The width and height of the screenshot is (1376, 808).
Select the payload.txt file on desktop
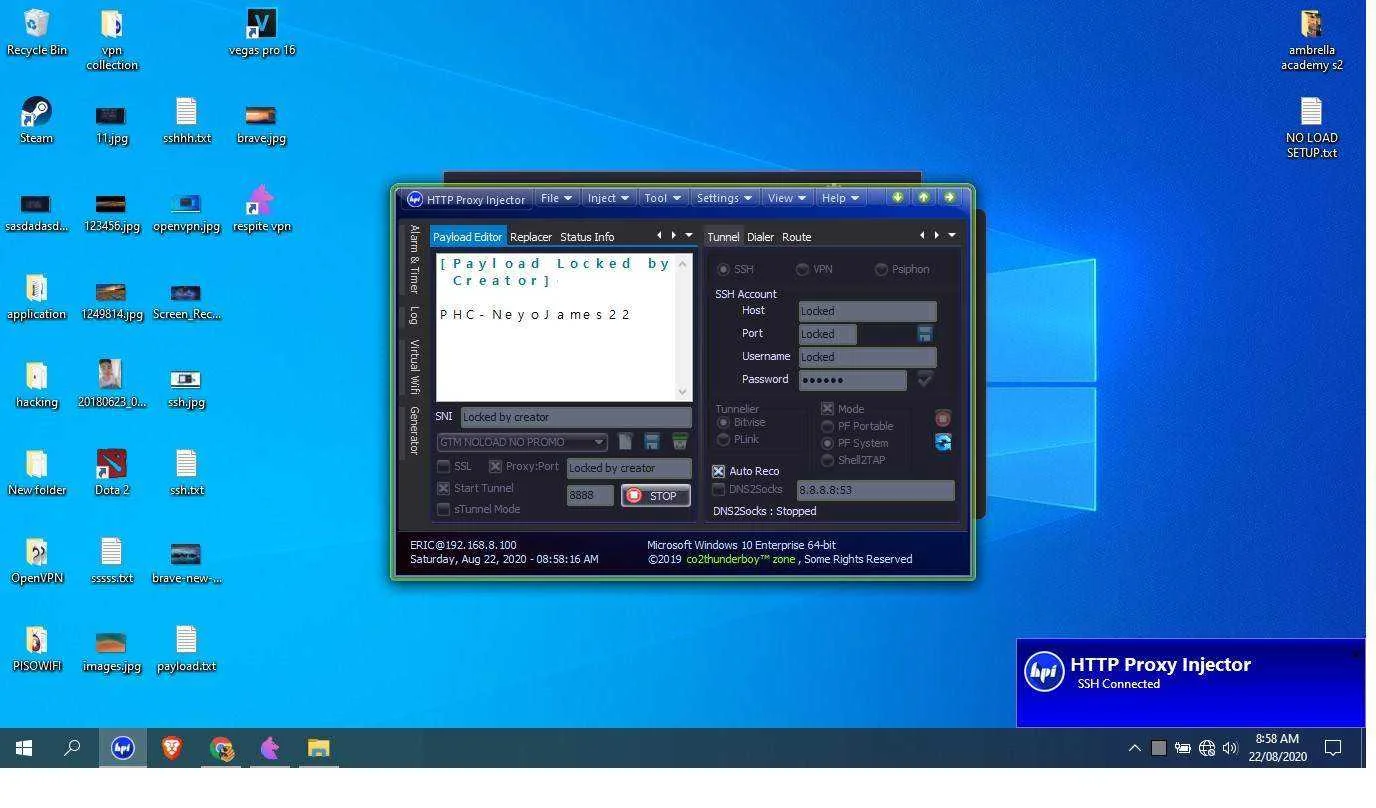(x=186, y=649)
